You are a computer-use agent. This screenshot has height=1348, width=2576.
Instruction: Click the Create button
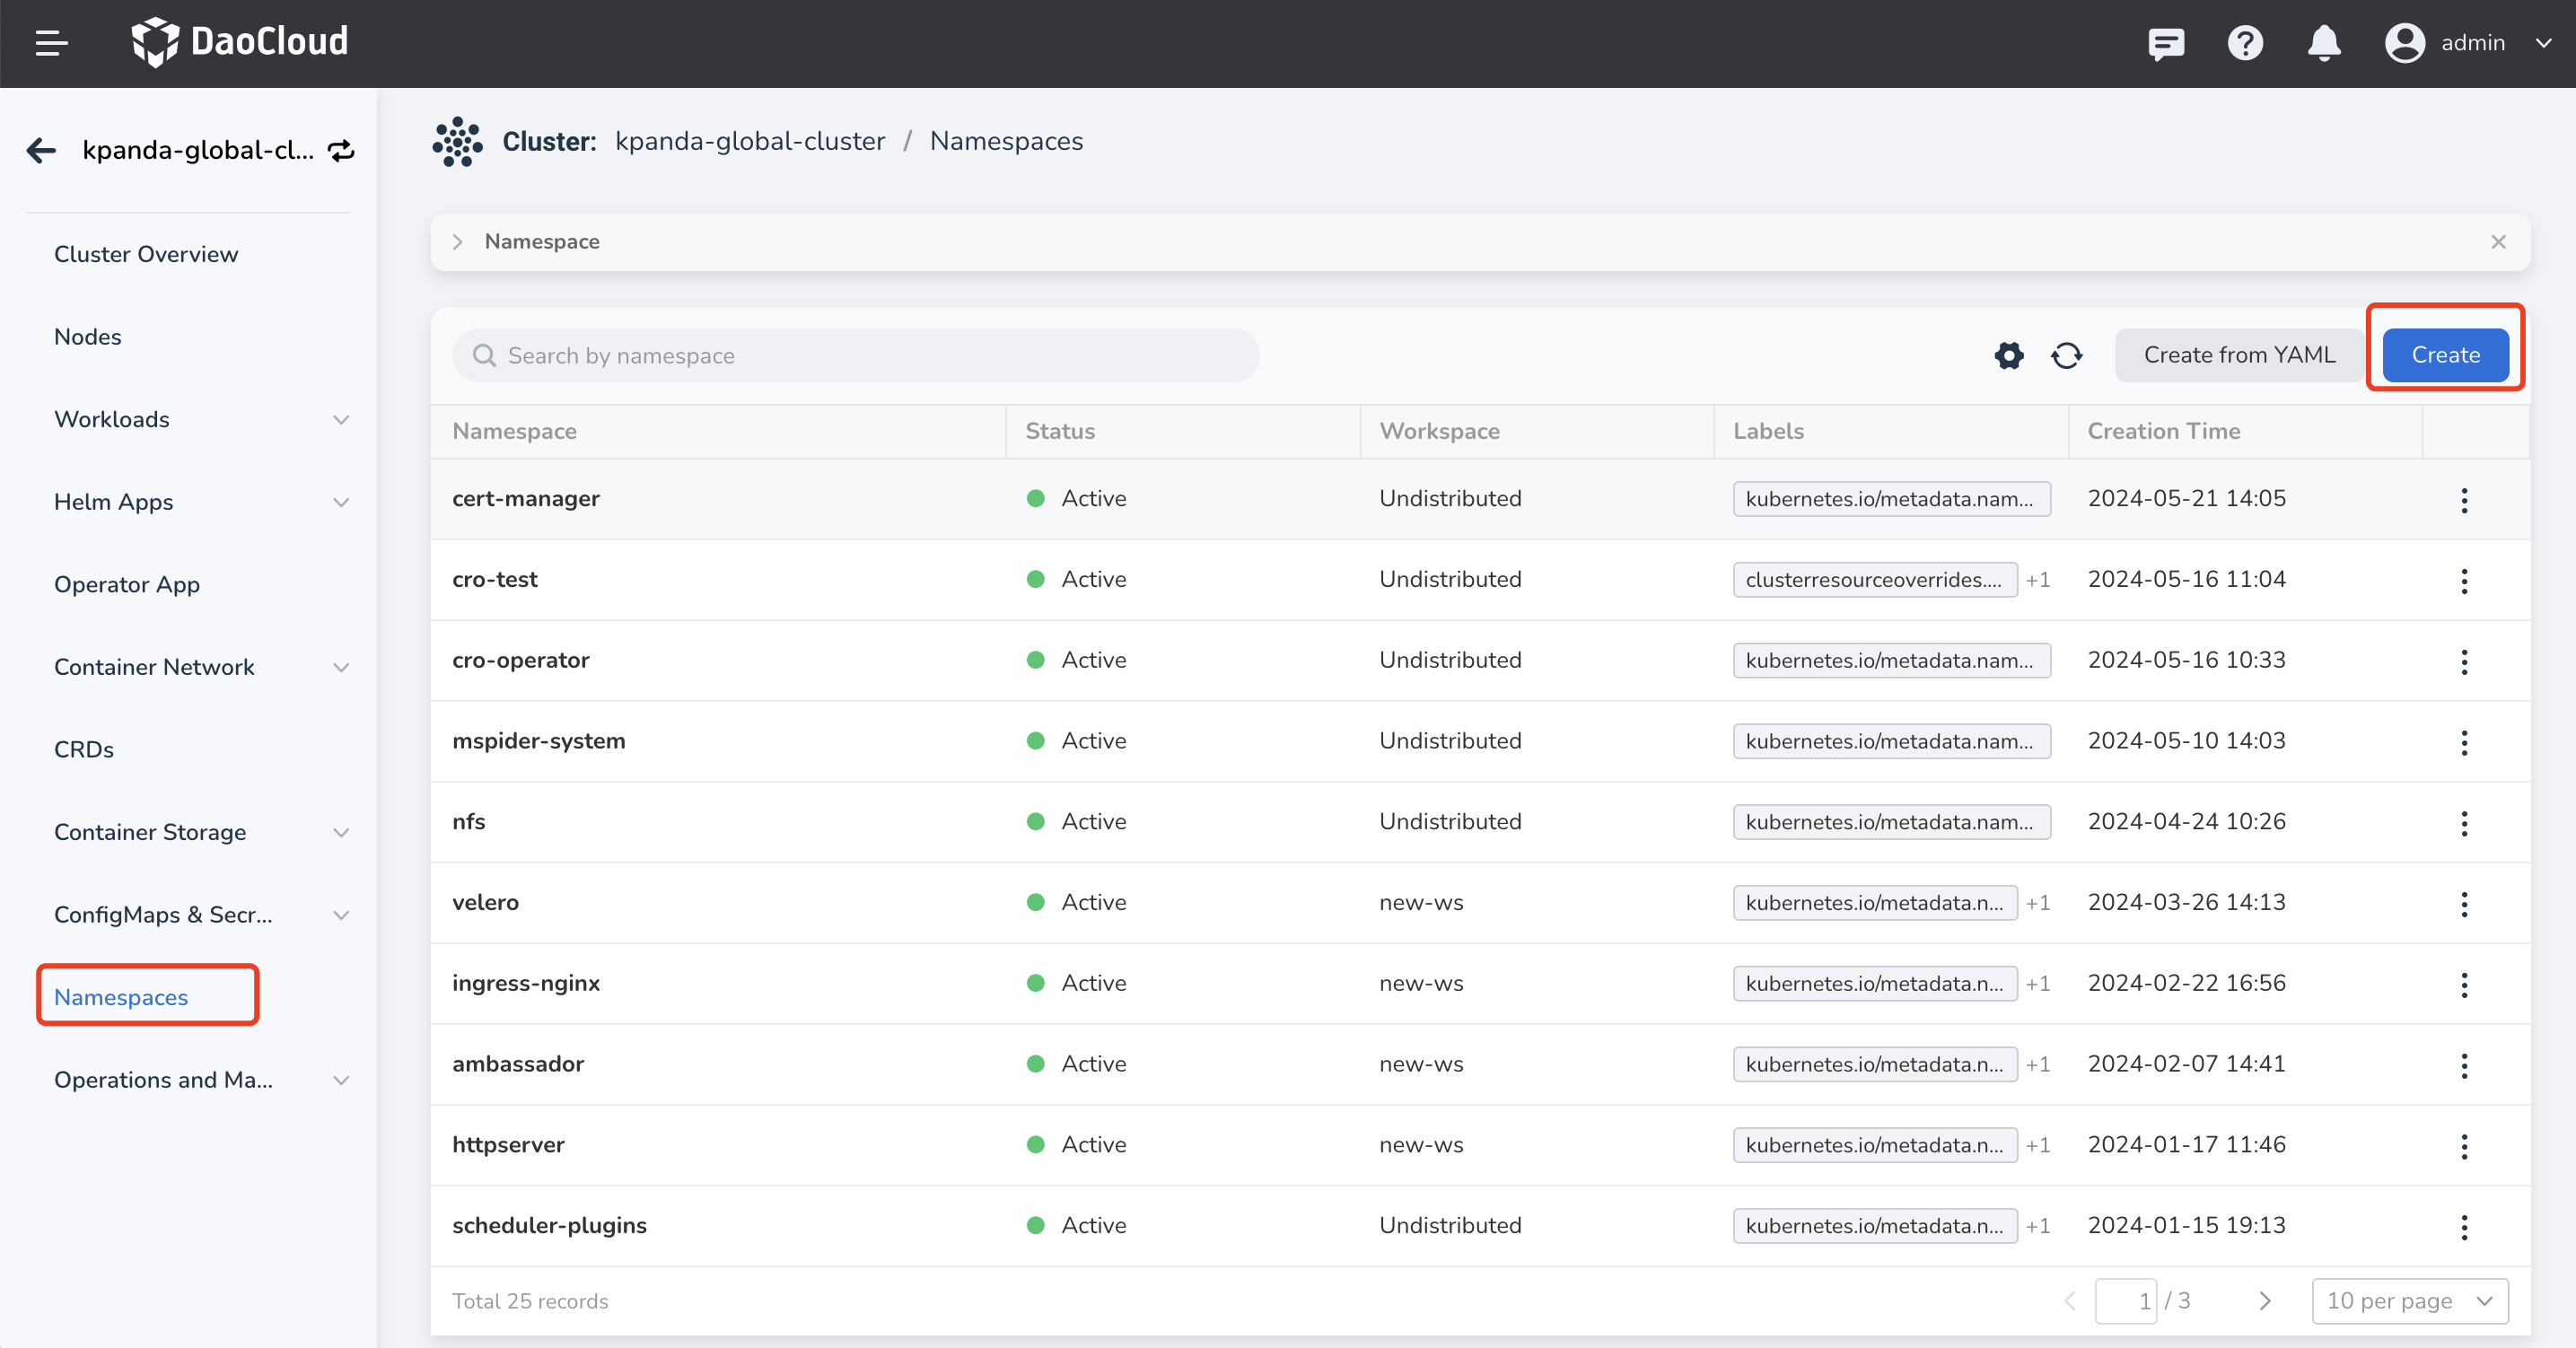[x=2444, y=355]
